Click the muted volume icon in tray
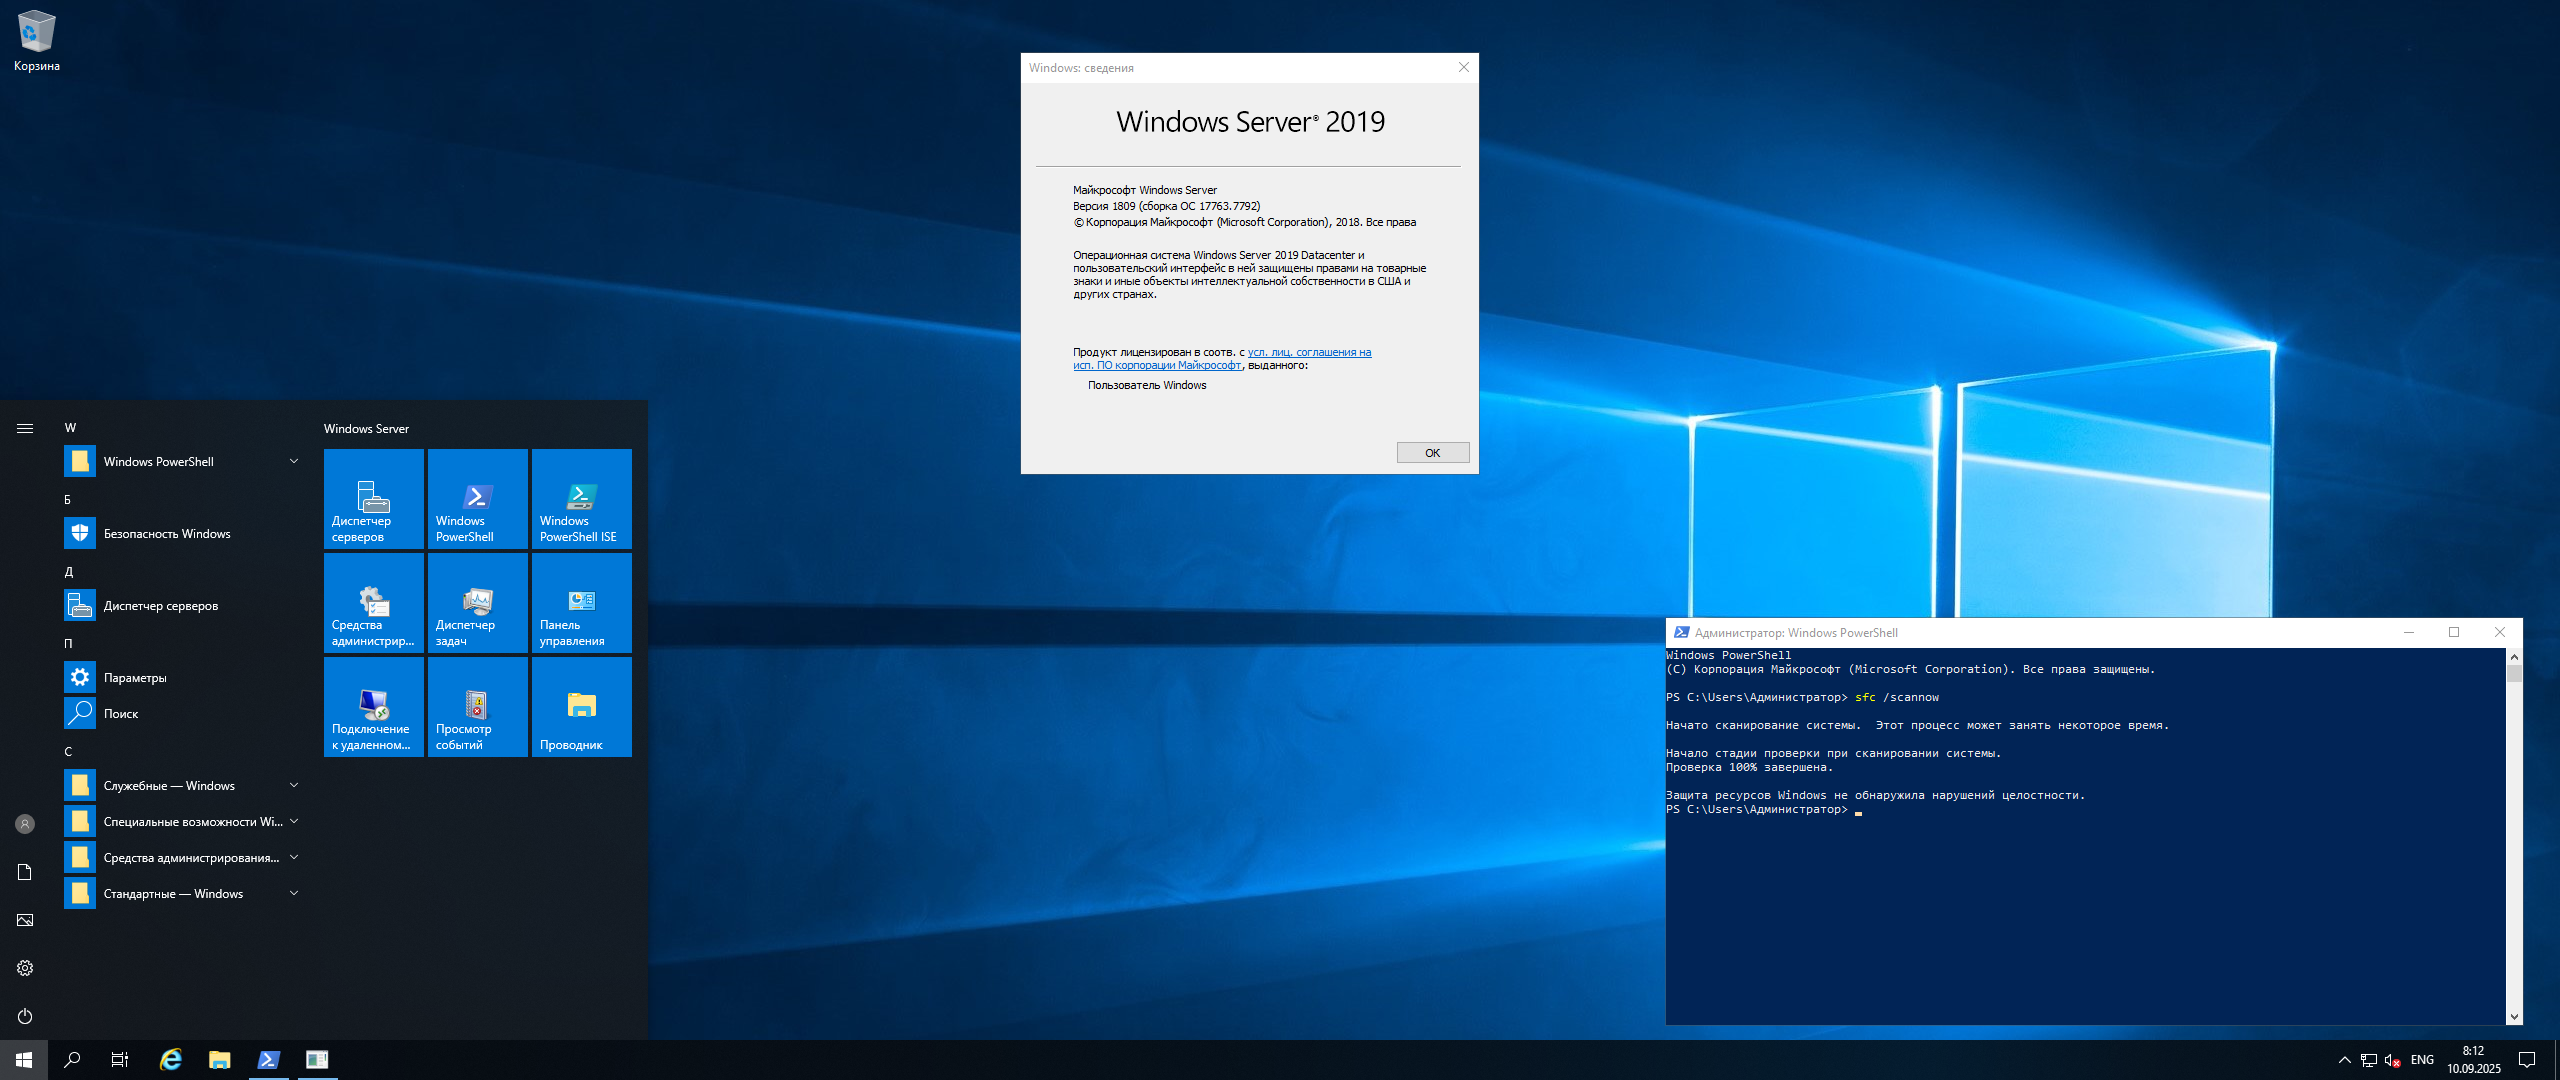 click(2393, 1060)
